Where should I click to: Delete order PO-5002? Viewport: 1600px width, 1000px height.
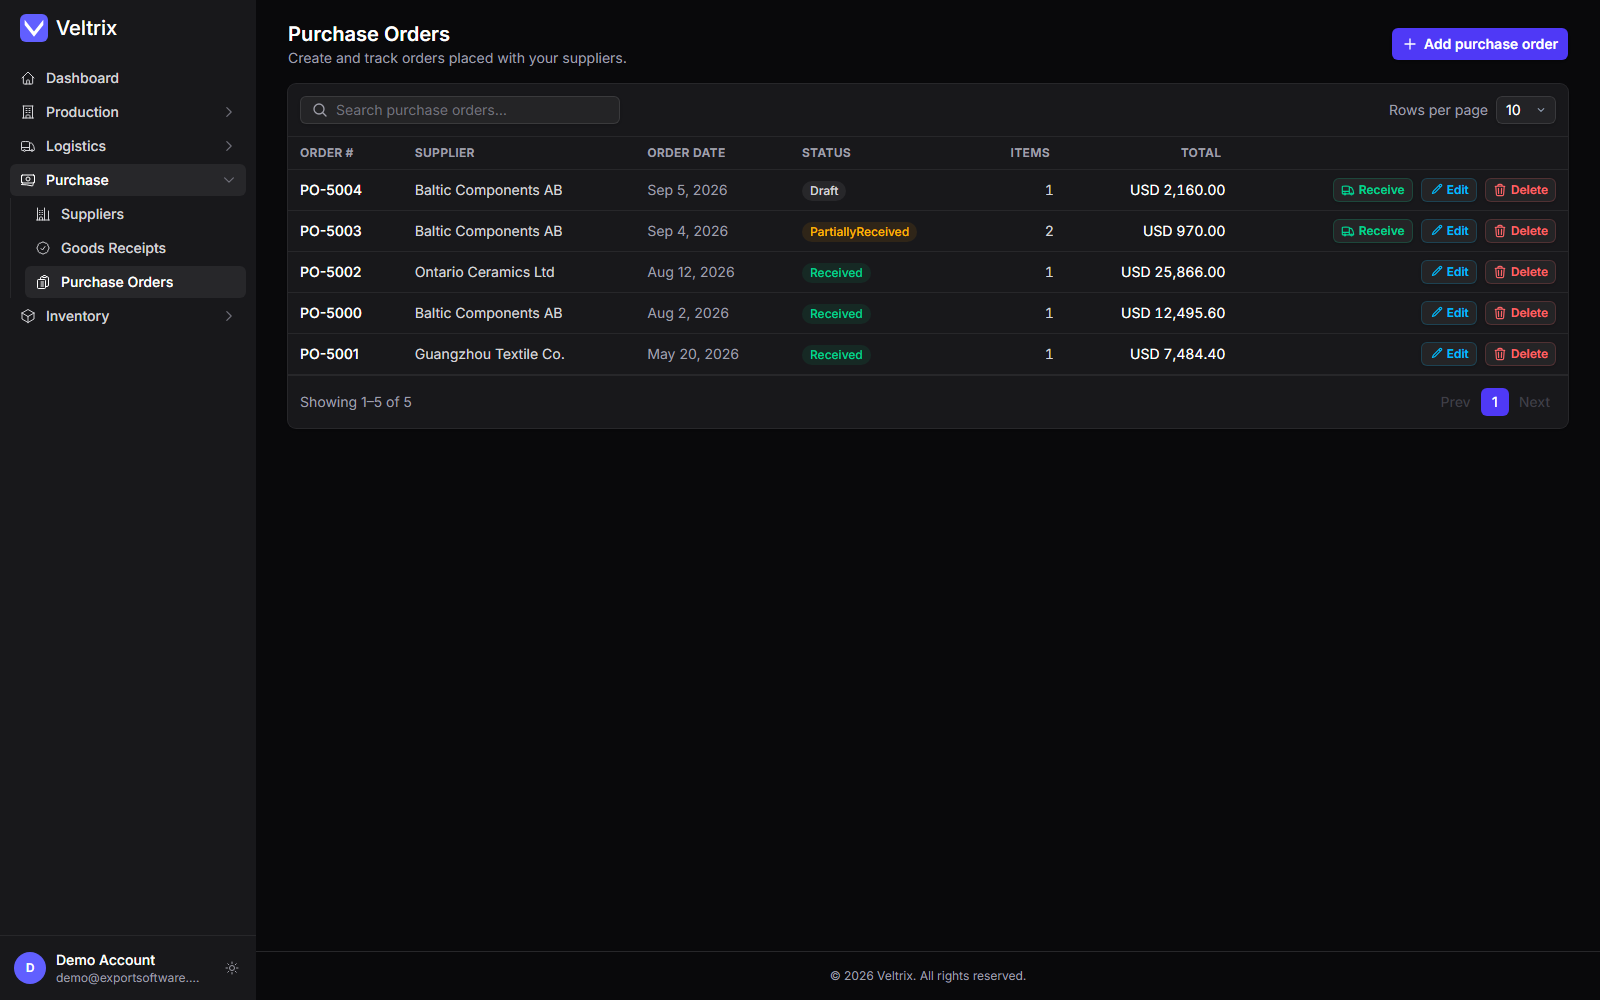(x=1520, y=272)
